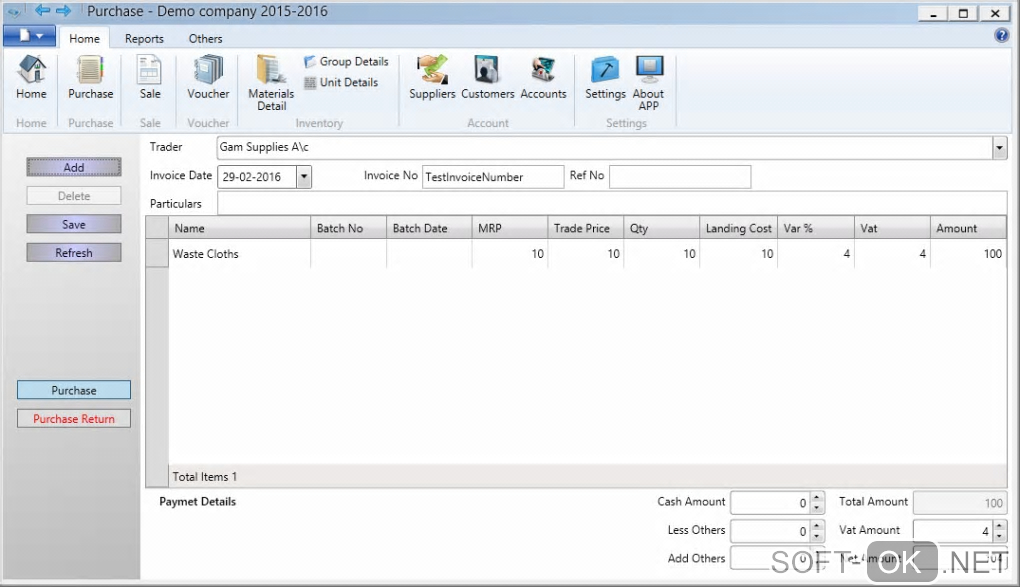Image resolution: width=1020 pixels, height=587 pixels.
Task: Expand the Trader dropdown list
Action: tap(1000, 148)
